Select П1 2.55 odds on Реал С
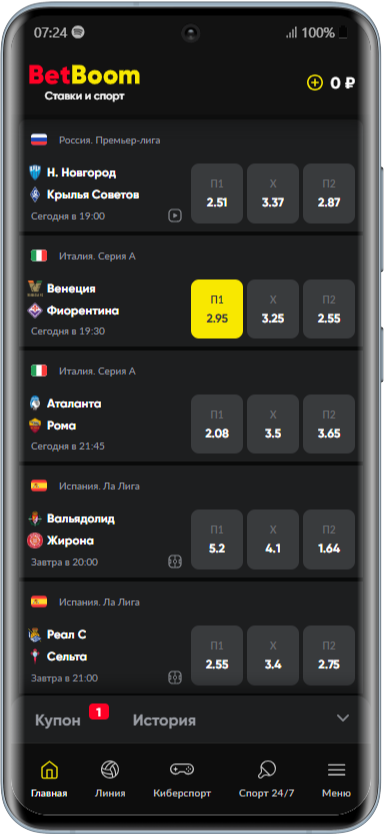 coord(217,655)
